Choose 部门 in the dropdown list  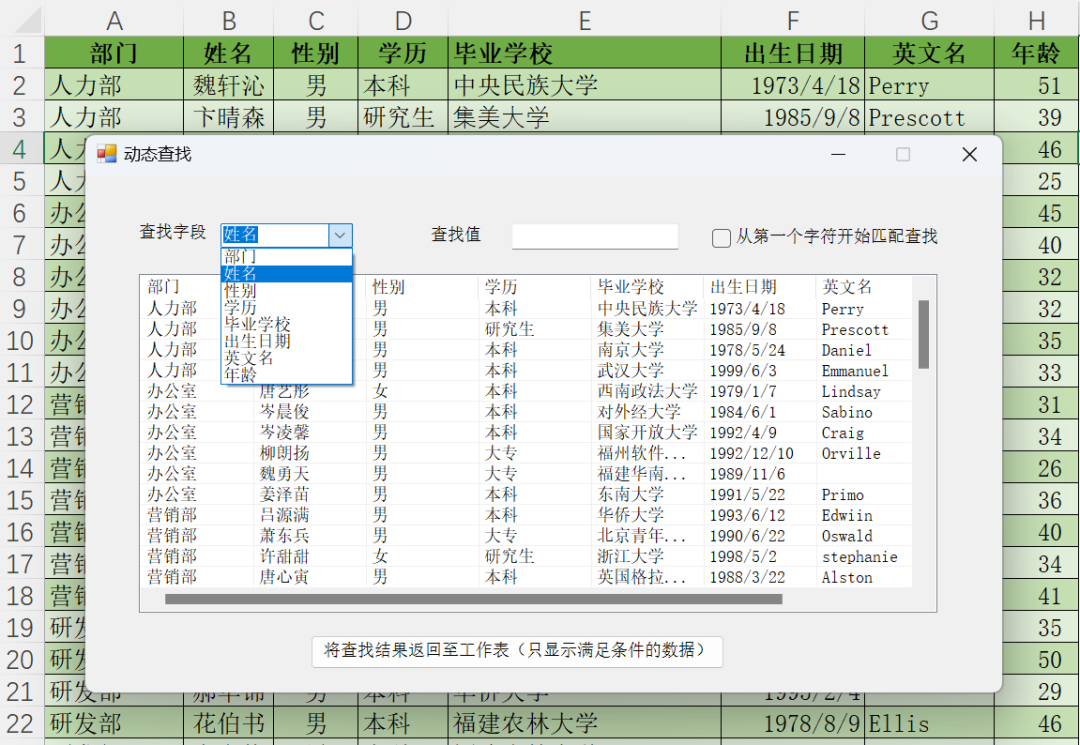(x=287, y=257)
